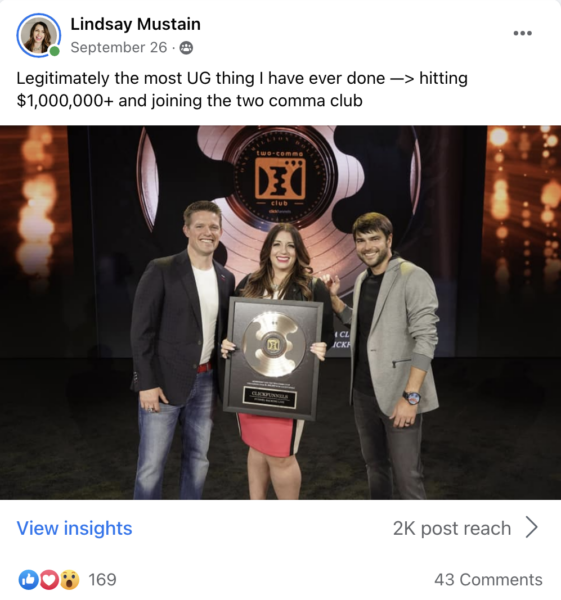Click the September 26 timestamp
The image size is (561, 600).
119,47
